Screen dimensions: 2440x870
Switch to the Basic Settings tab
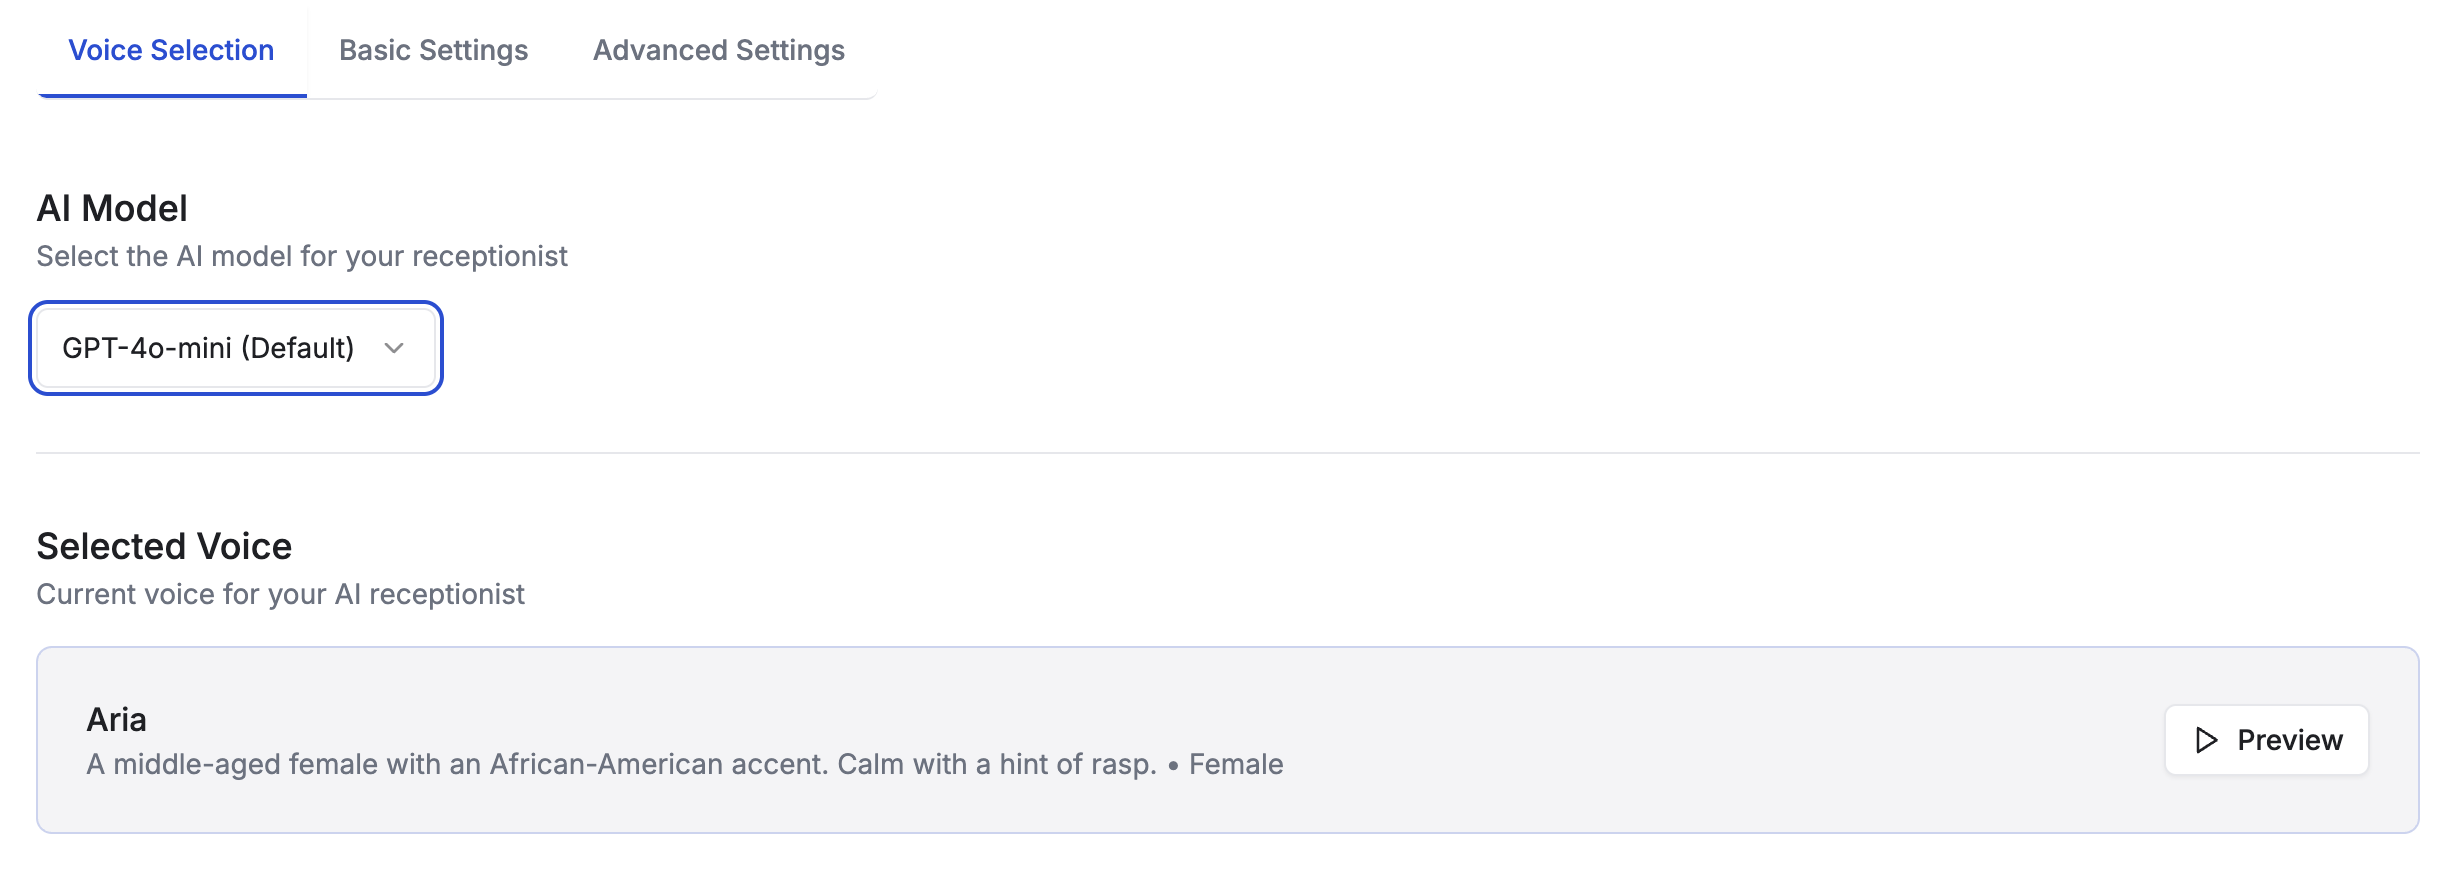433,50
